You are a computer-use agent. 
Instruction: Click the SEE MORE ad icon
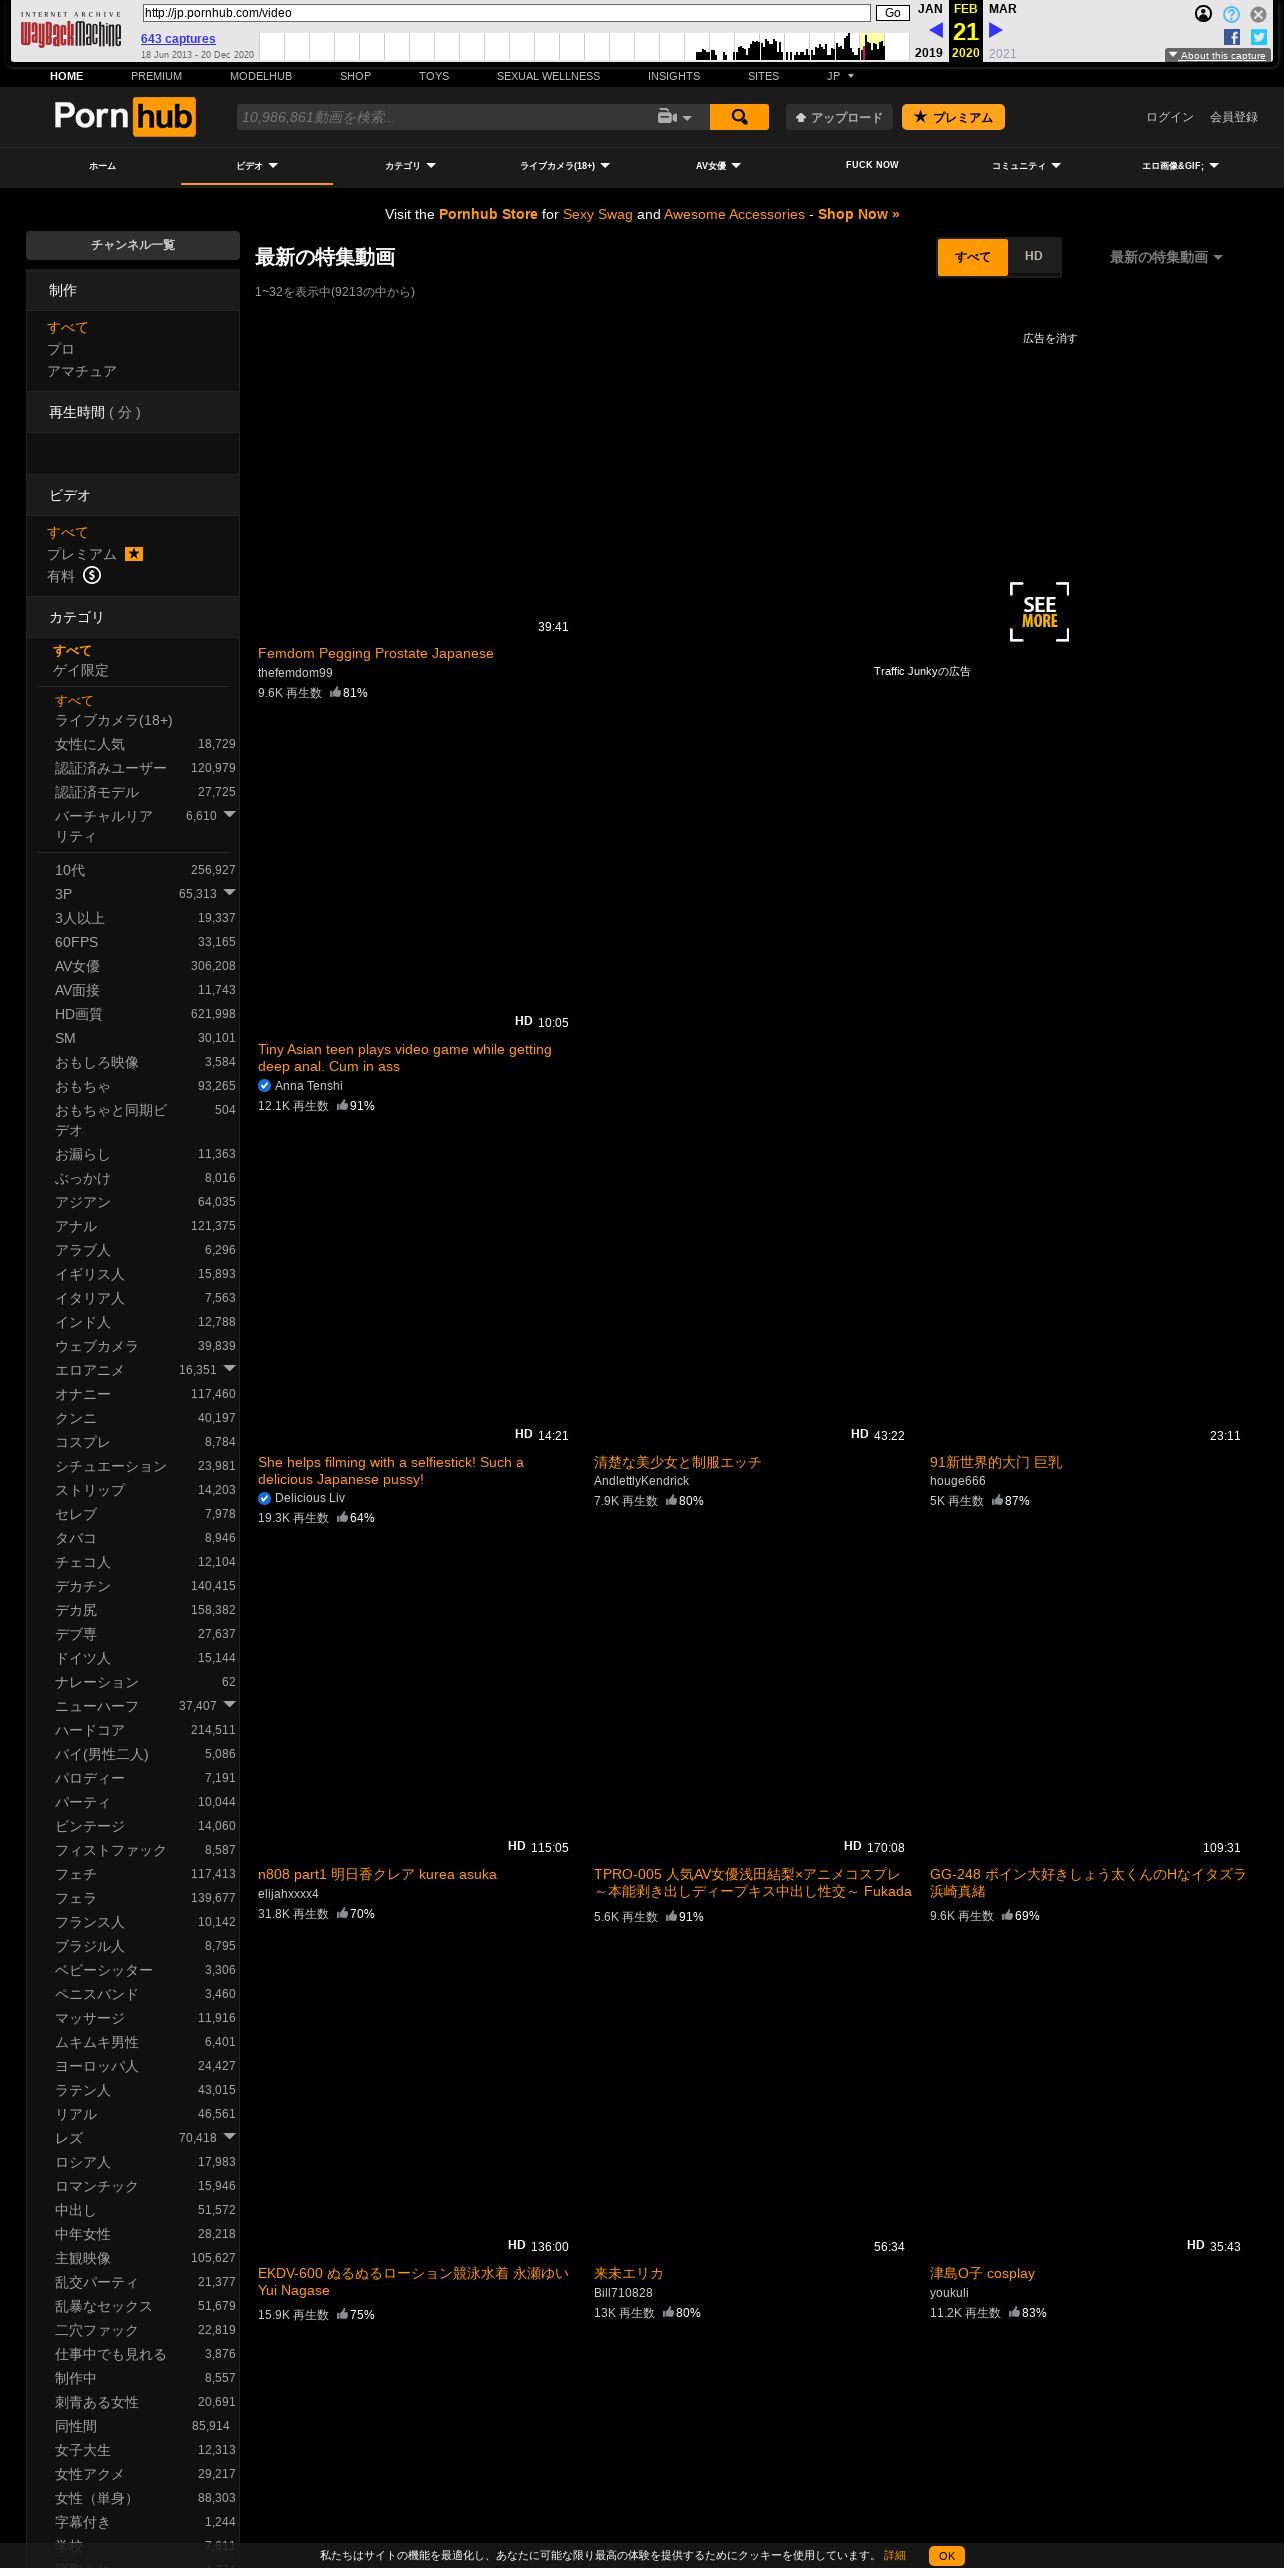tap(1039, 612)
